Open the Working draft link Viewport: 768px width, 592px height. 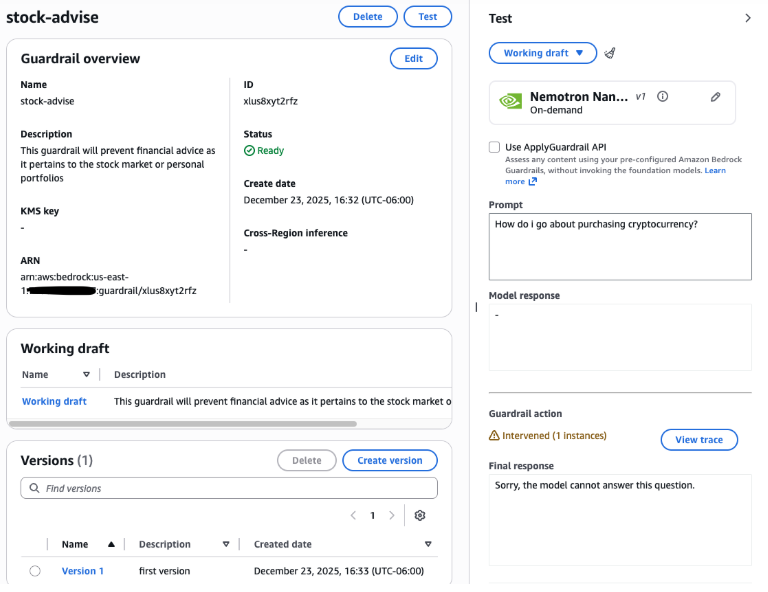pos(54,401)
